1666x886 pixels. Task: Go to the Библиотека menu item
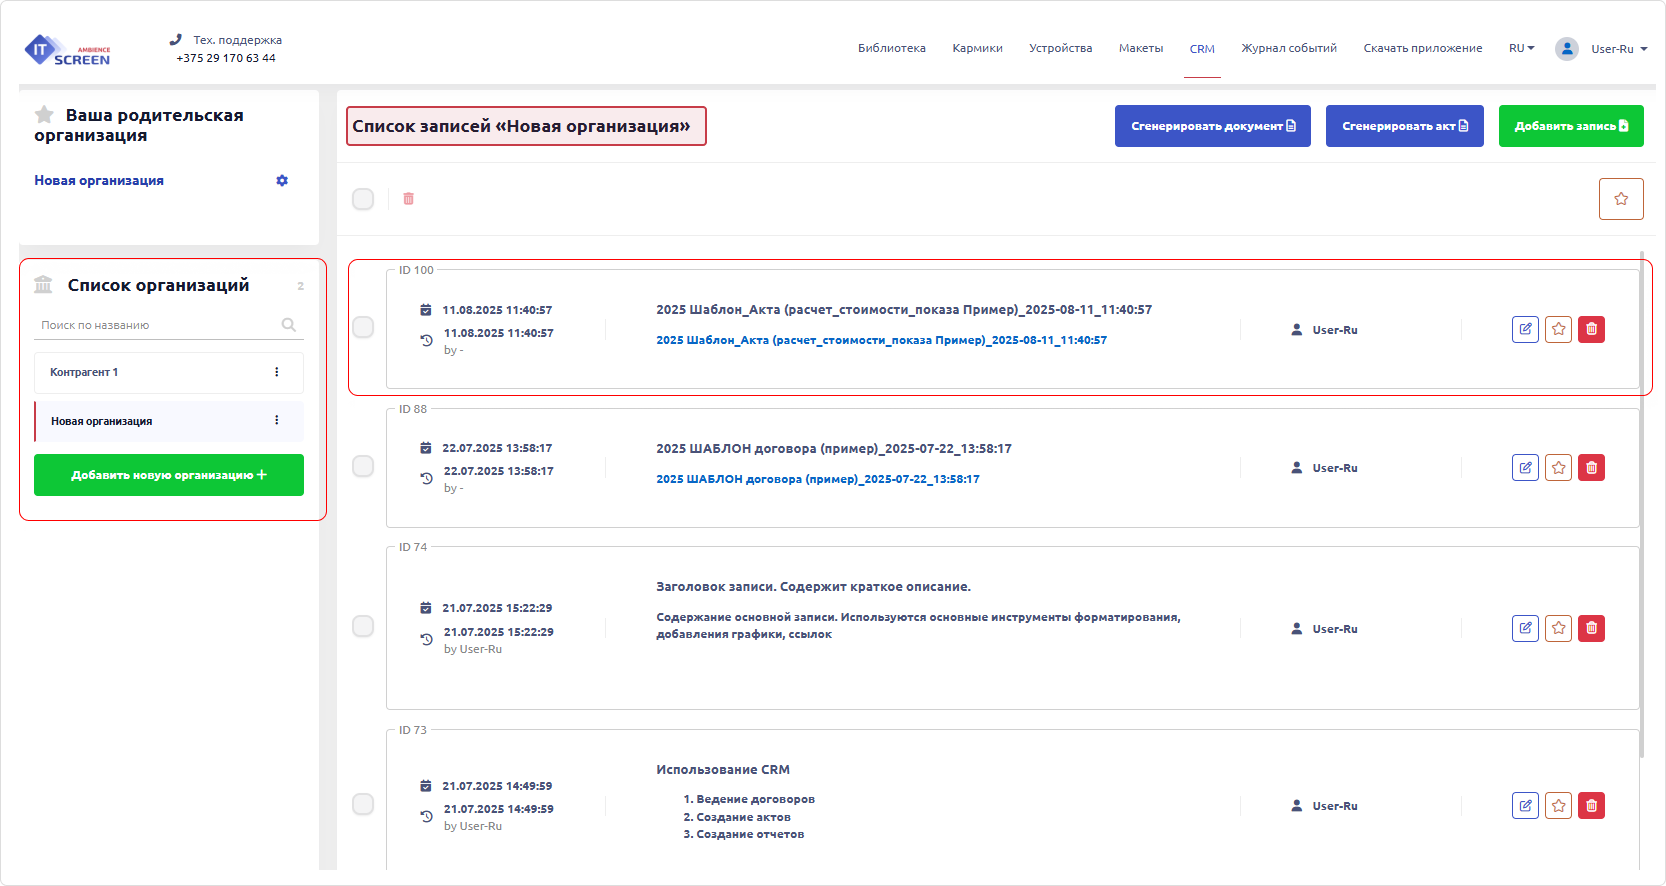pos(891,48)
